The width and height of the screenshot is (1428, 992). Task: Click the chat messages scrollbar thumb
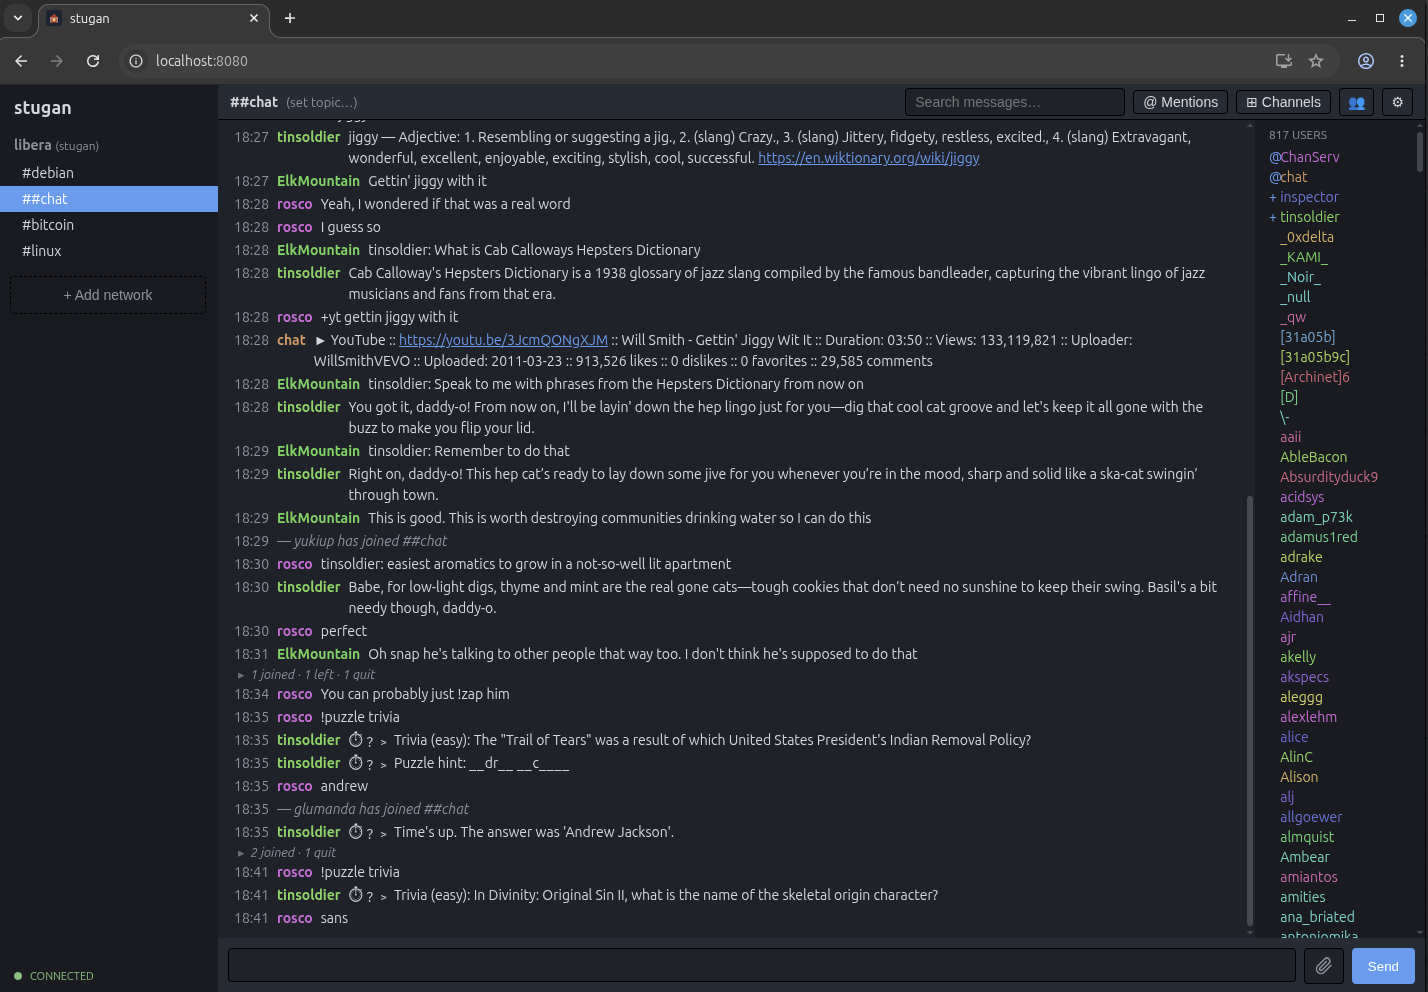point(1249,711)
